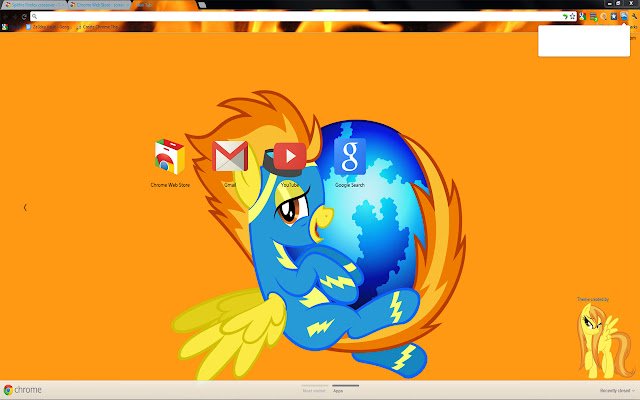640x400 pixels.
Task: Toggle the blue globe extension popup
Action: tap(624, 16)
